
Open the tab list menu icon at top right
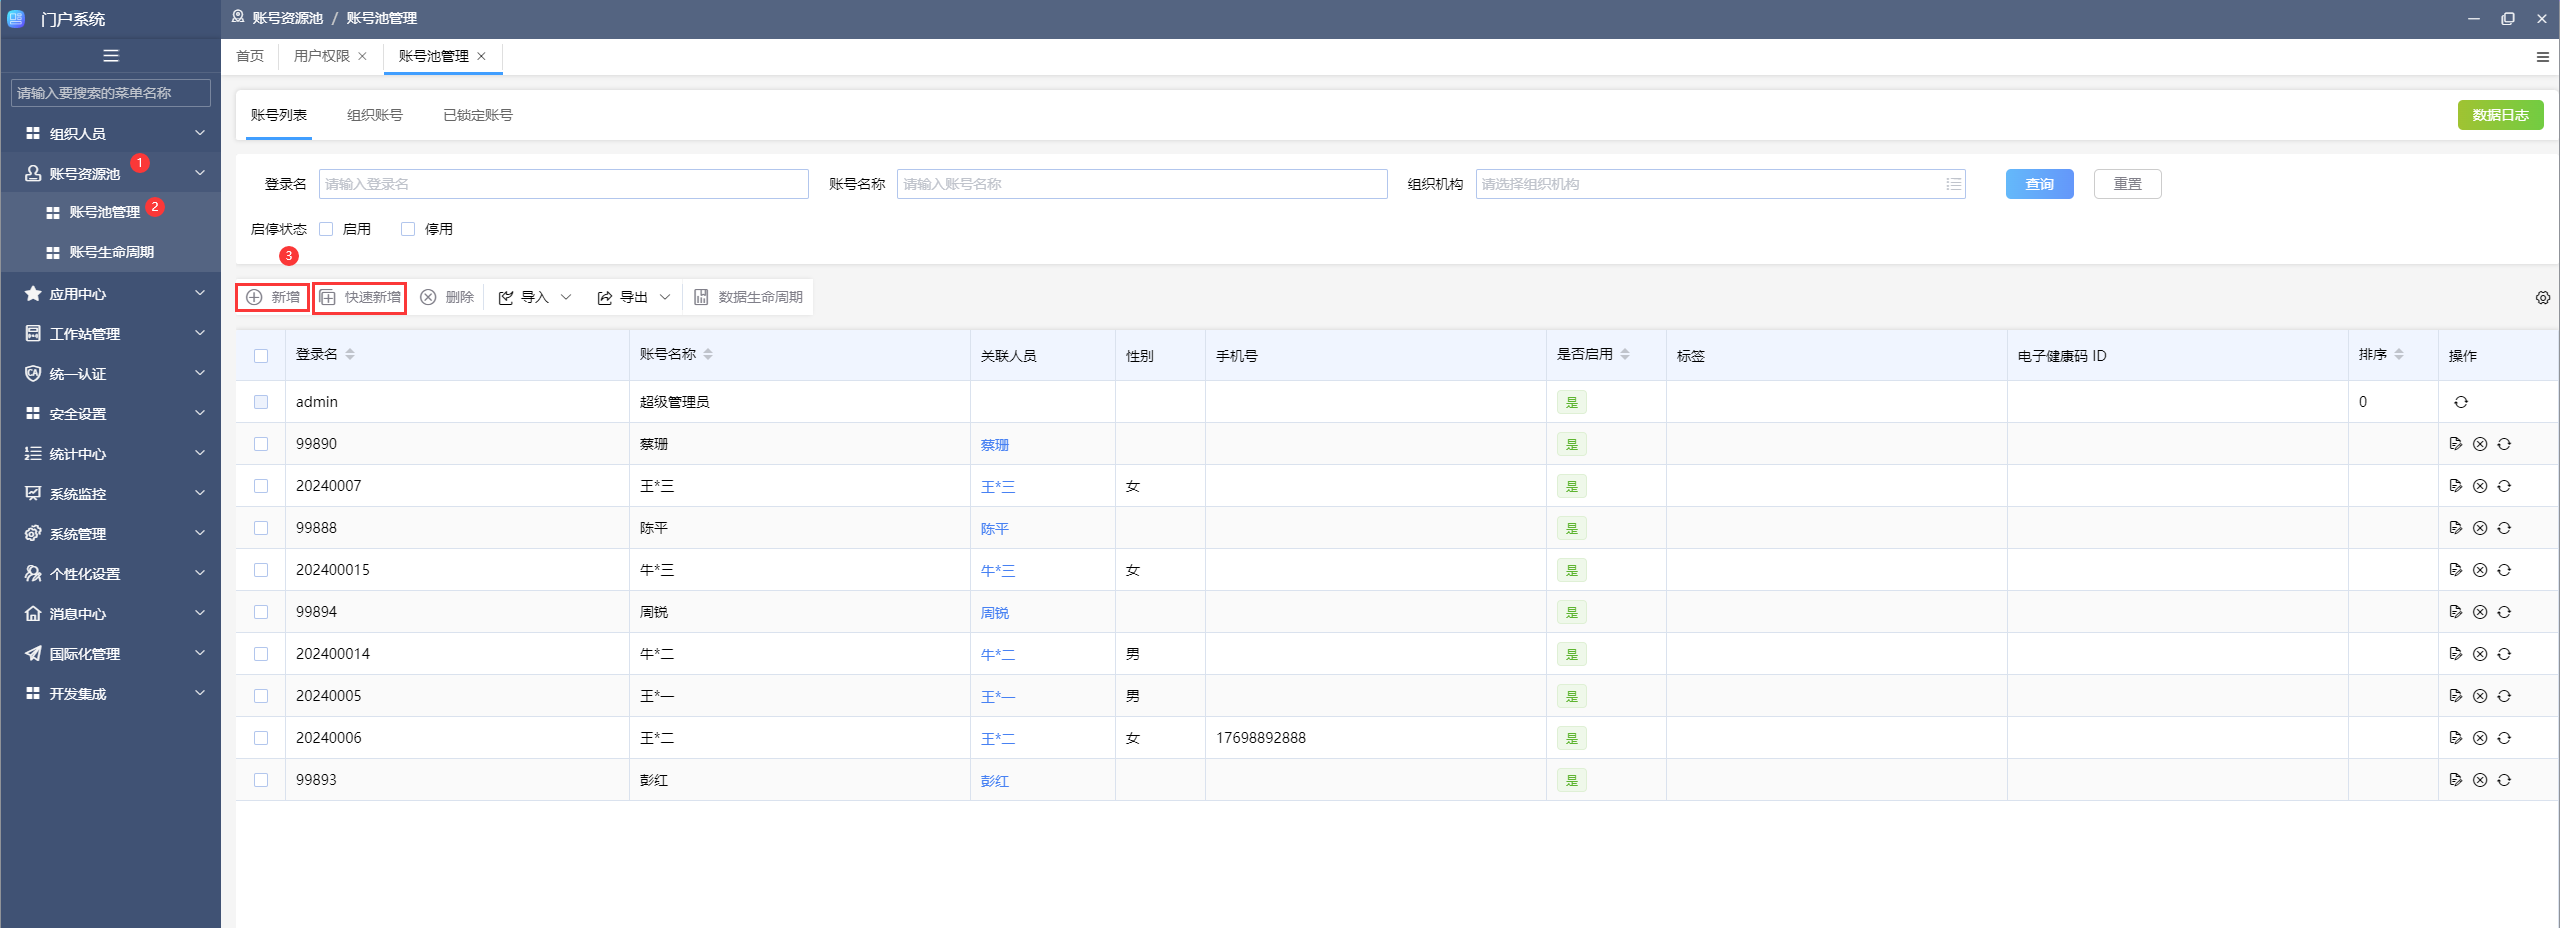pos(2543,57)
